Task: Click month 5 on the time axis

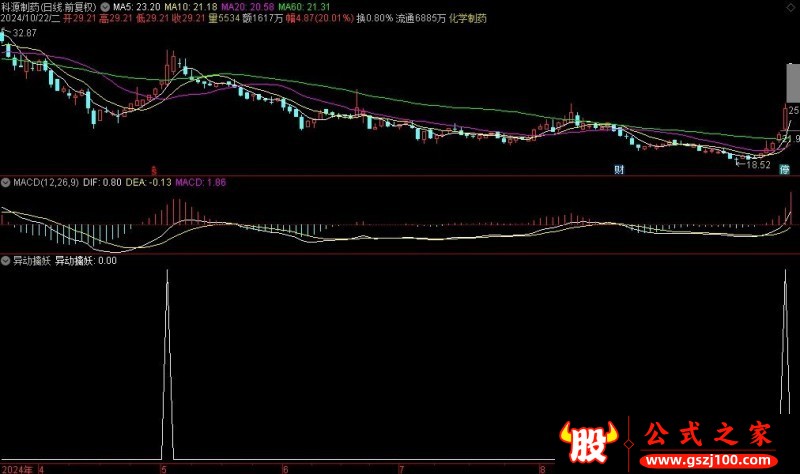Action: pos(163,467)
